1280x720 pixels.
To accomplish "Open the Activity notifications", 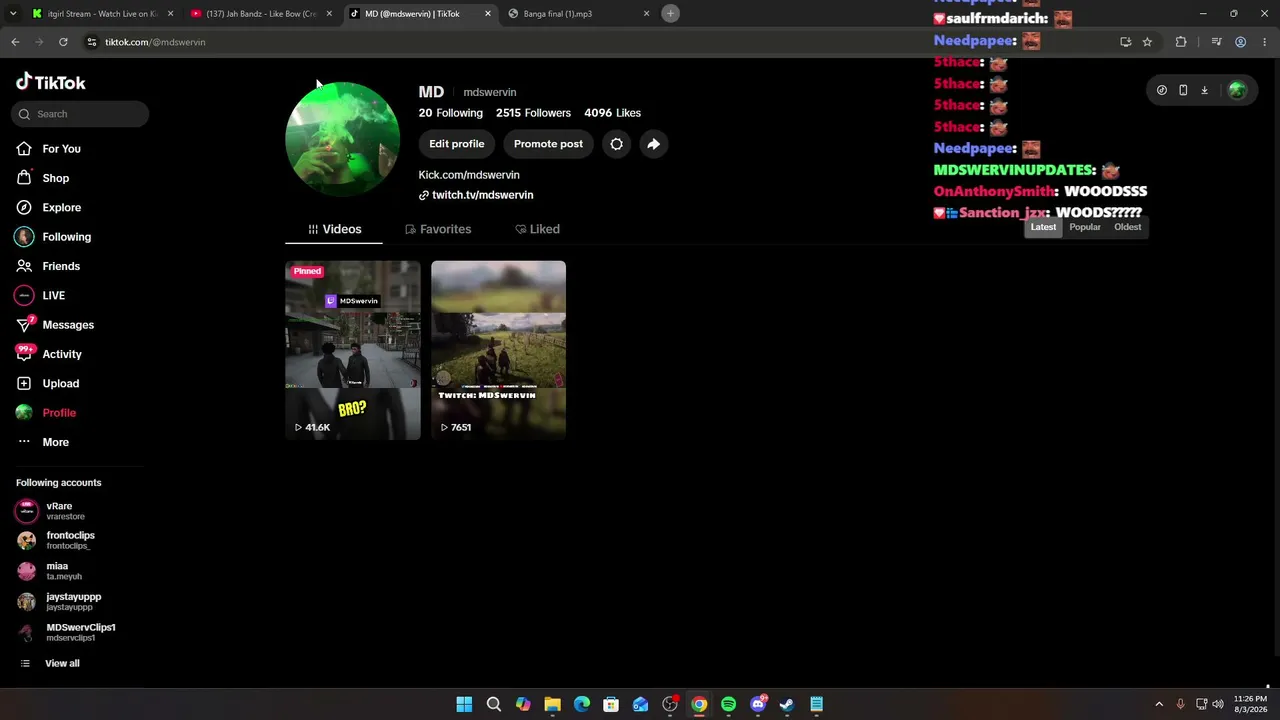I will coord(48,354).
